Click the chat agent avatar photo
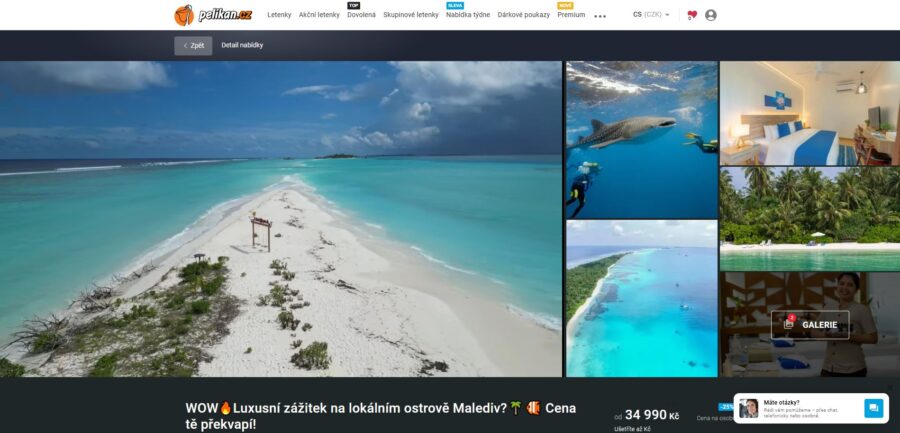Viewport: 900px width, 433px height. pyautogui.click(x=748, y=408)
